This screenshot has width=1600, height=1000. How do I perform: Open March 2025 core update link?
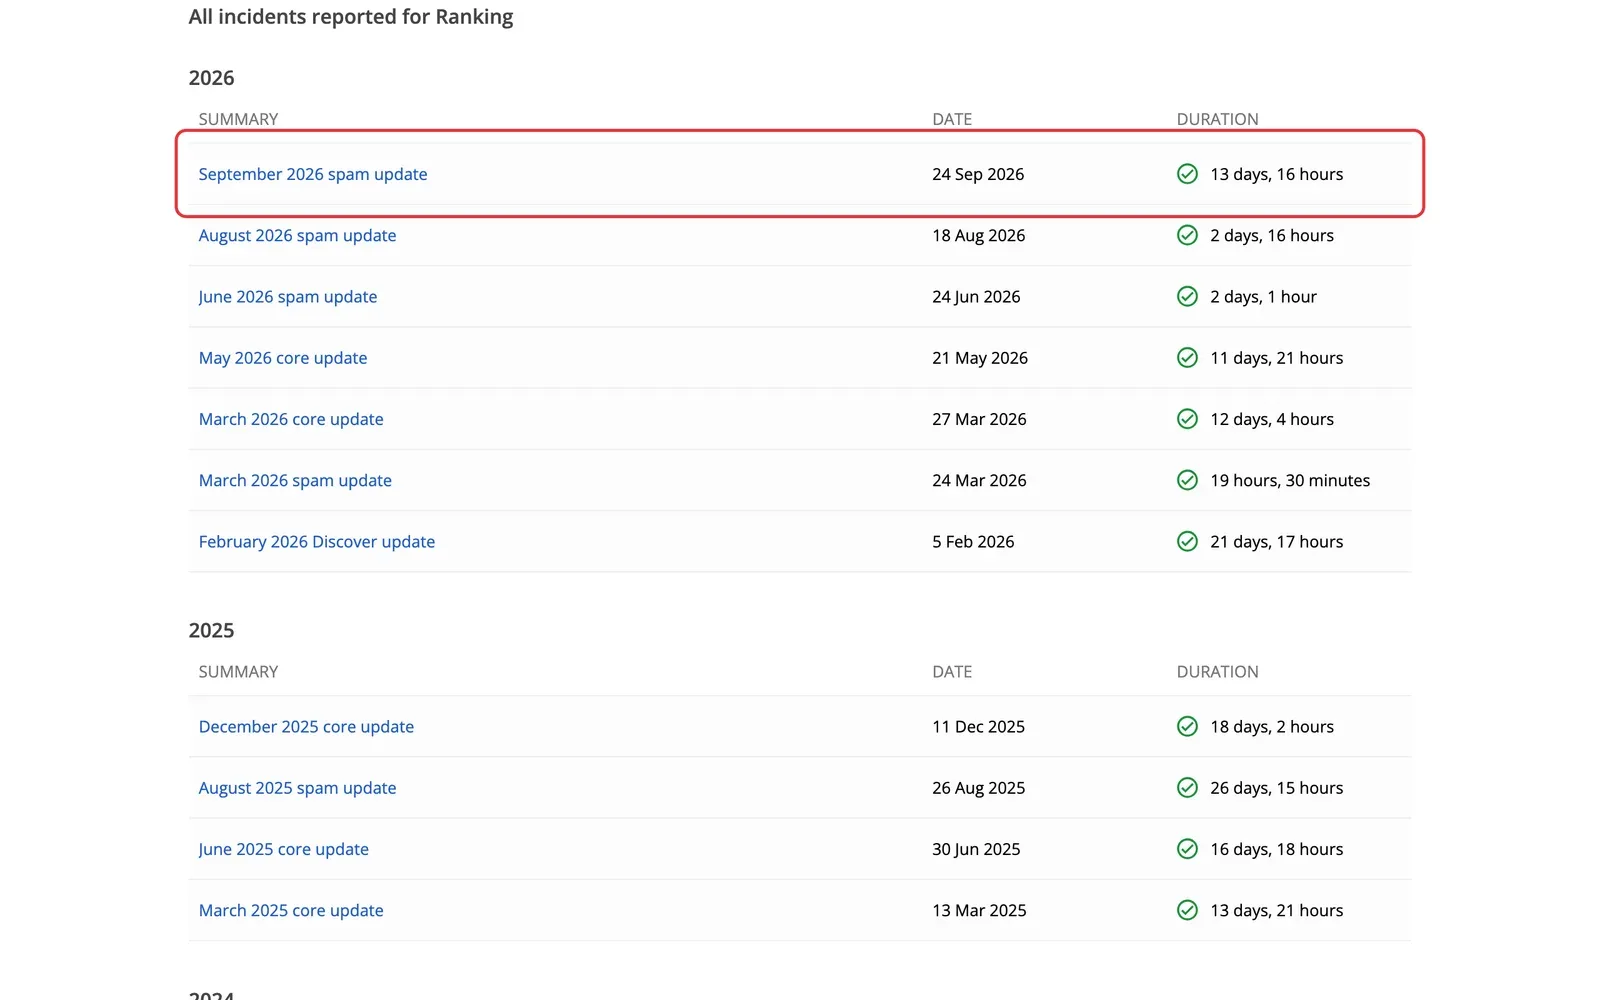[291, 910]
